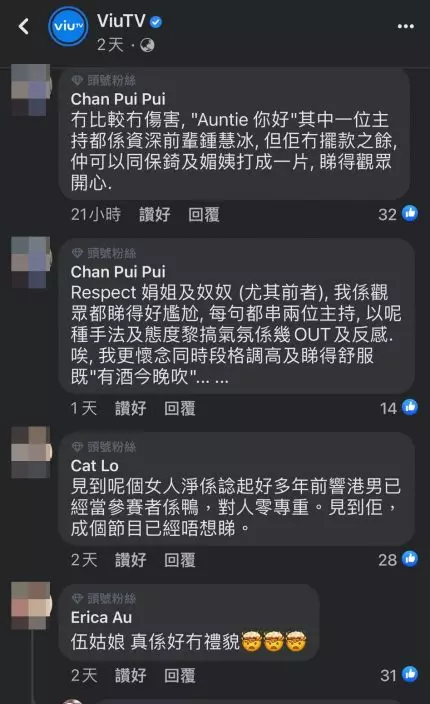
Task: Like Erica Au's comment
Action: click(131, 675)
